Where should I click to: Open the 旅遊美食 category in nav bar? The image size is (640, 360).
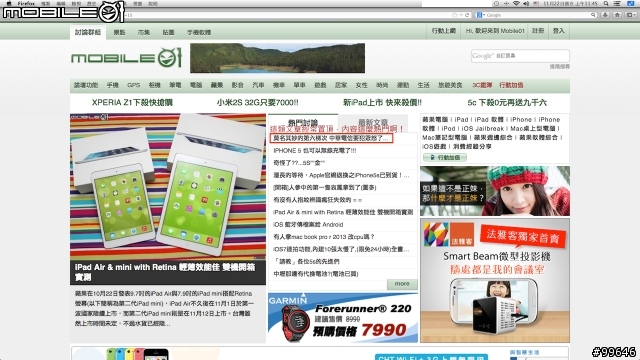coord(450,85)
